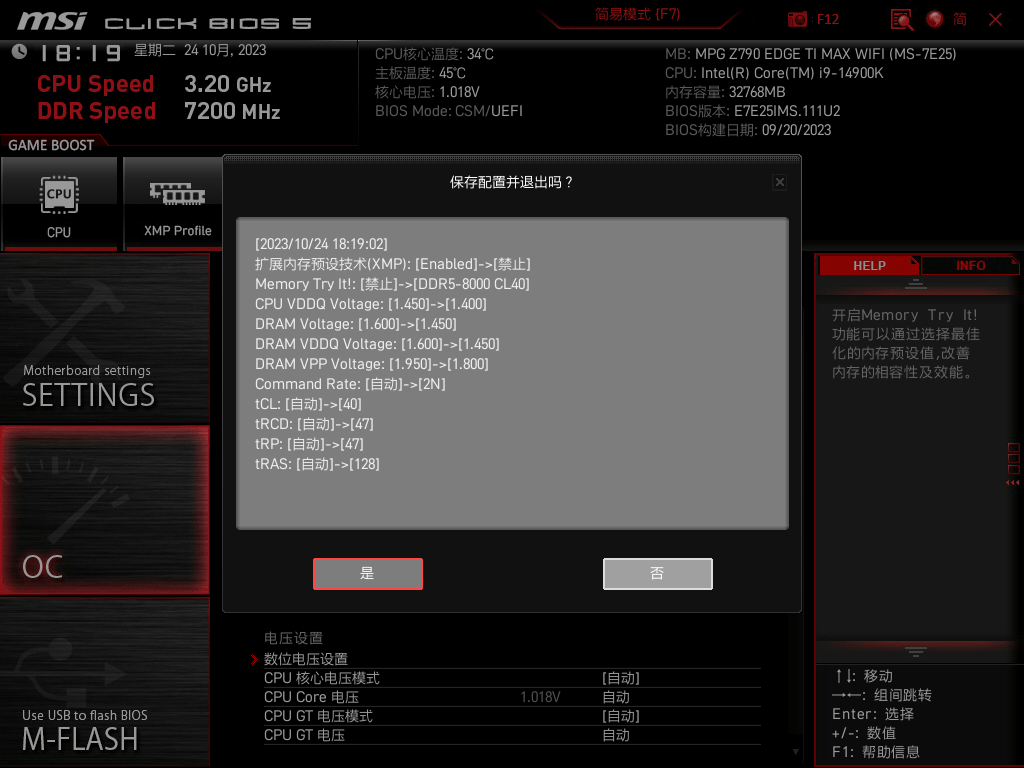Toggle the XMP Profile icon

[174, 204]
